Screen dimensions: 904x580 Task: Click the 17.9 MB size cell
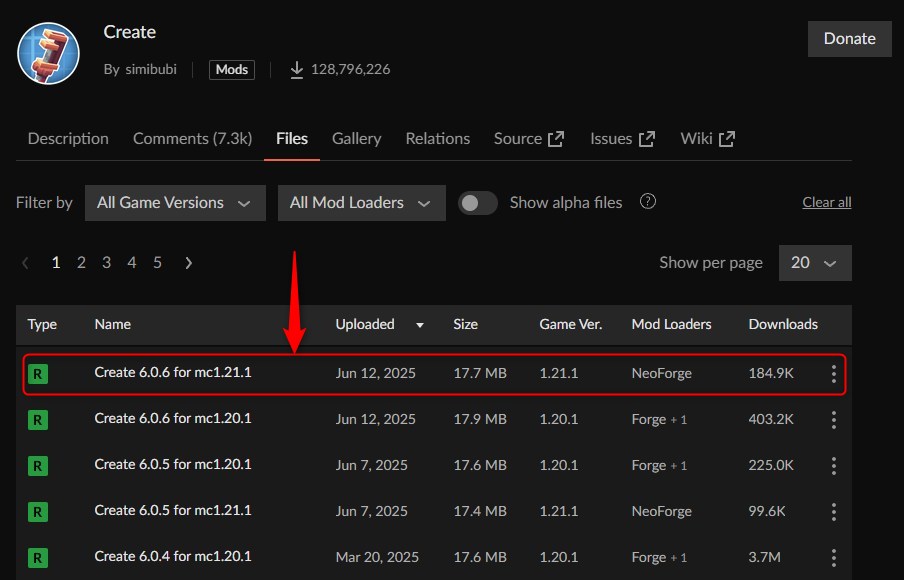[x=480, y=420]
